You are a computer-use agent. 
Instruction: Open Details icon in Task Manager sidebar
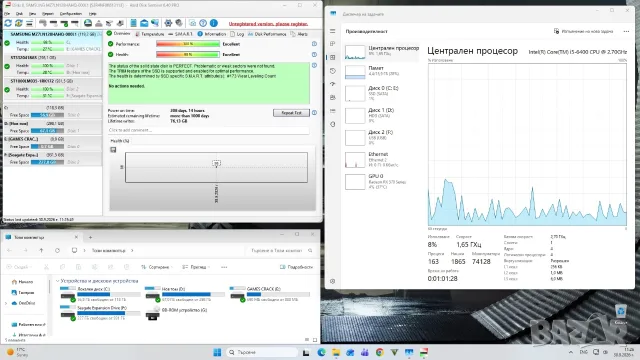click(333, 111)
